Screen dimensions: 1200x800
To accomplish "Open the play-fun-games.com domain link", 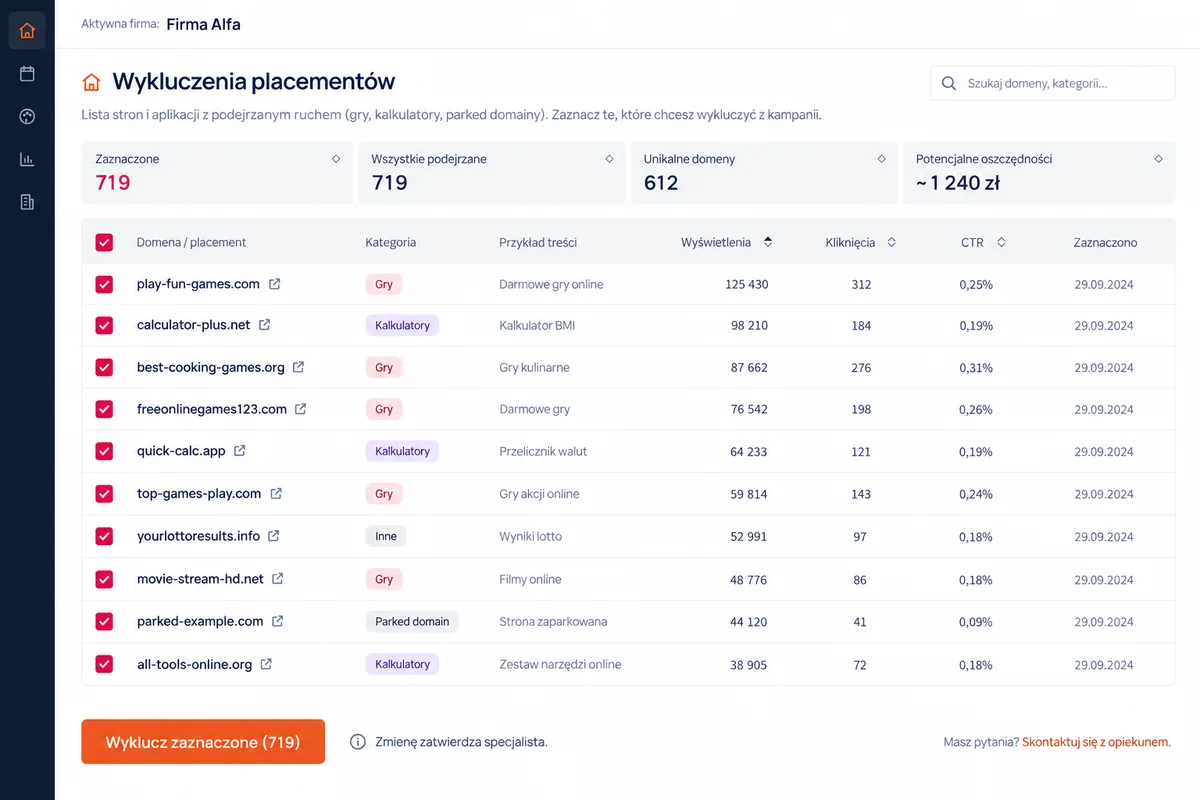I will pos(198,284).
